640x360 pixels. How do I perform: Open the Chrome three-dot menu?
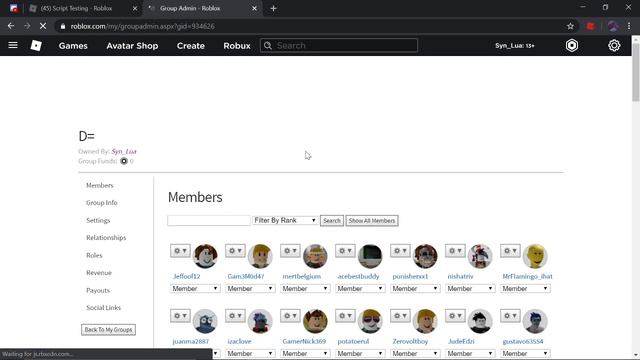point(629,26)
